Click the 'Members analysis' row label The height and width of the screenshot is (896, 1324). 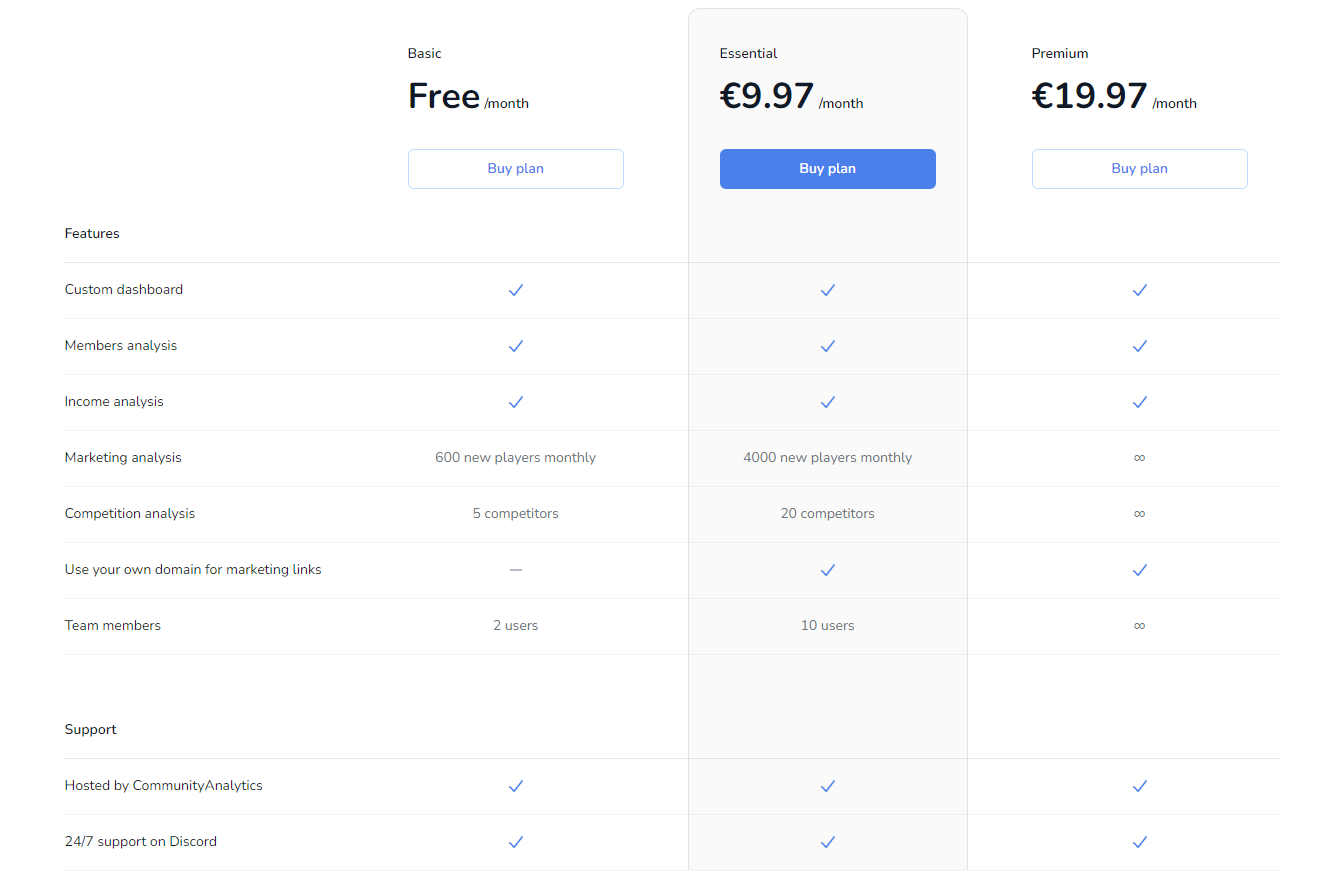pyautogui.click(x=121, y=346)
